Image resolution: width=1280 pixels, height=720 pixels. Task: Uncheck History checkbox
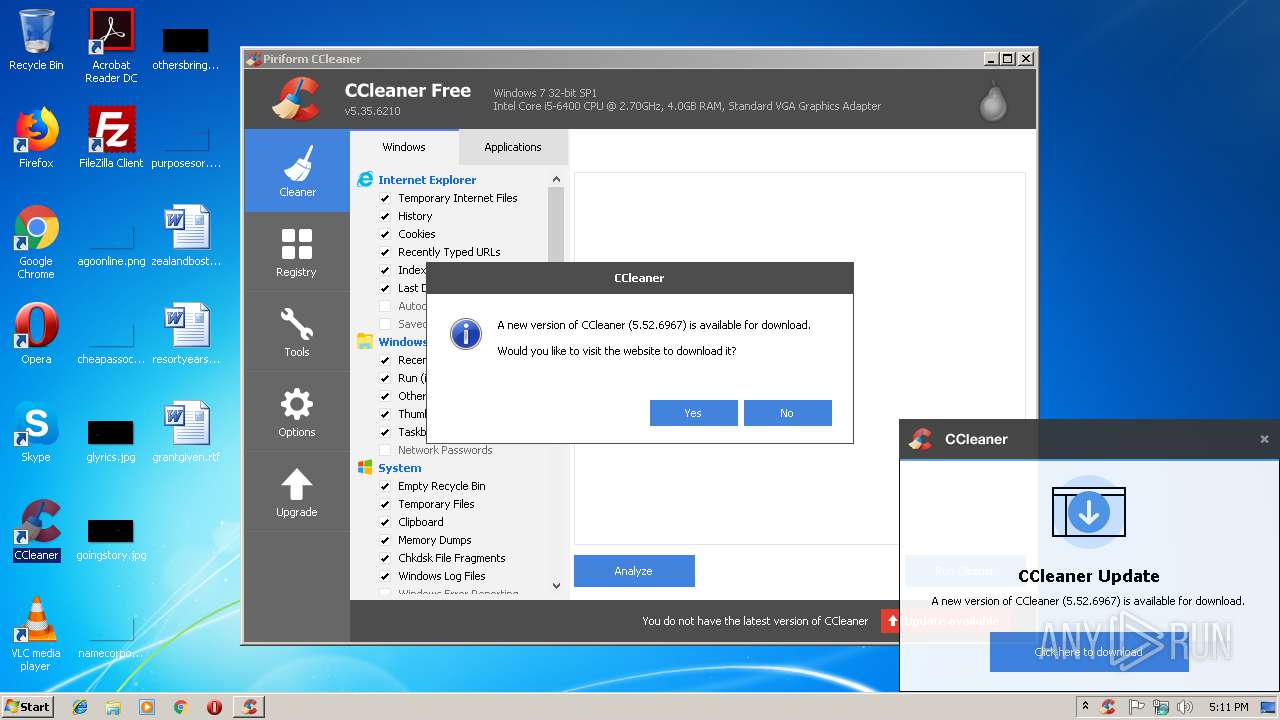pos(385,216)
